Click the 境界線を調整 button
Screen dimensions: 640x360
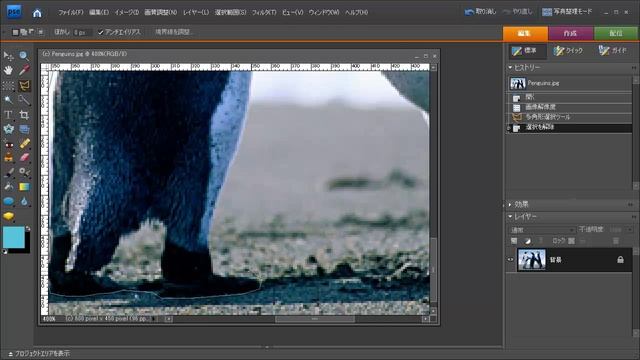click(173, 32)
